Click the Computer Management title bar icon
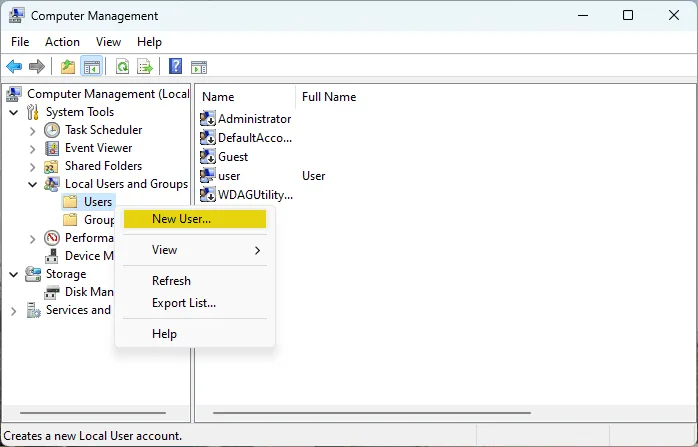Viewport: 698px width, 447px height. 16,15
